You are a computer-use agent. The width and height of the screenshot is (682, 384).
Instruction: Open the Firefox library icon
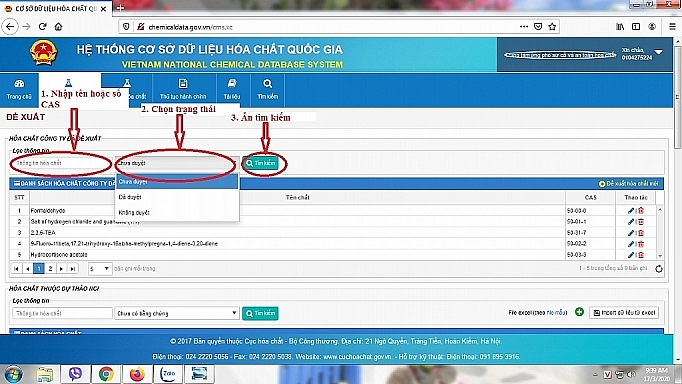click(620, 27)
